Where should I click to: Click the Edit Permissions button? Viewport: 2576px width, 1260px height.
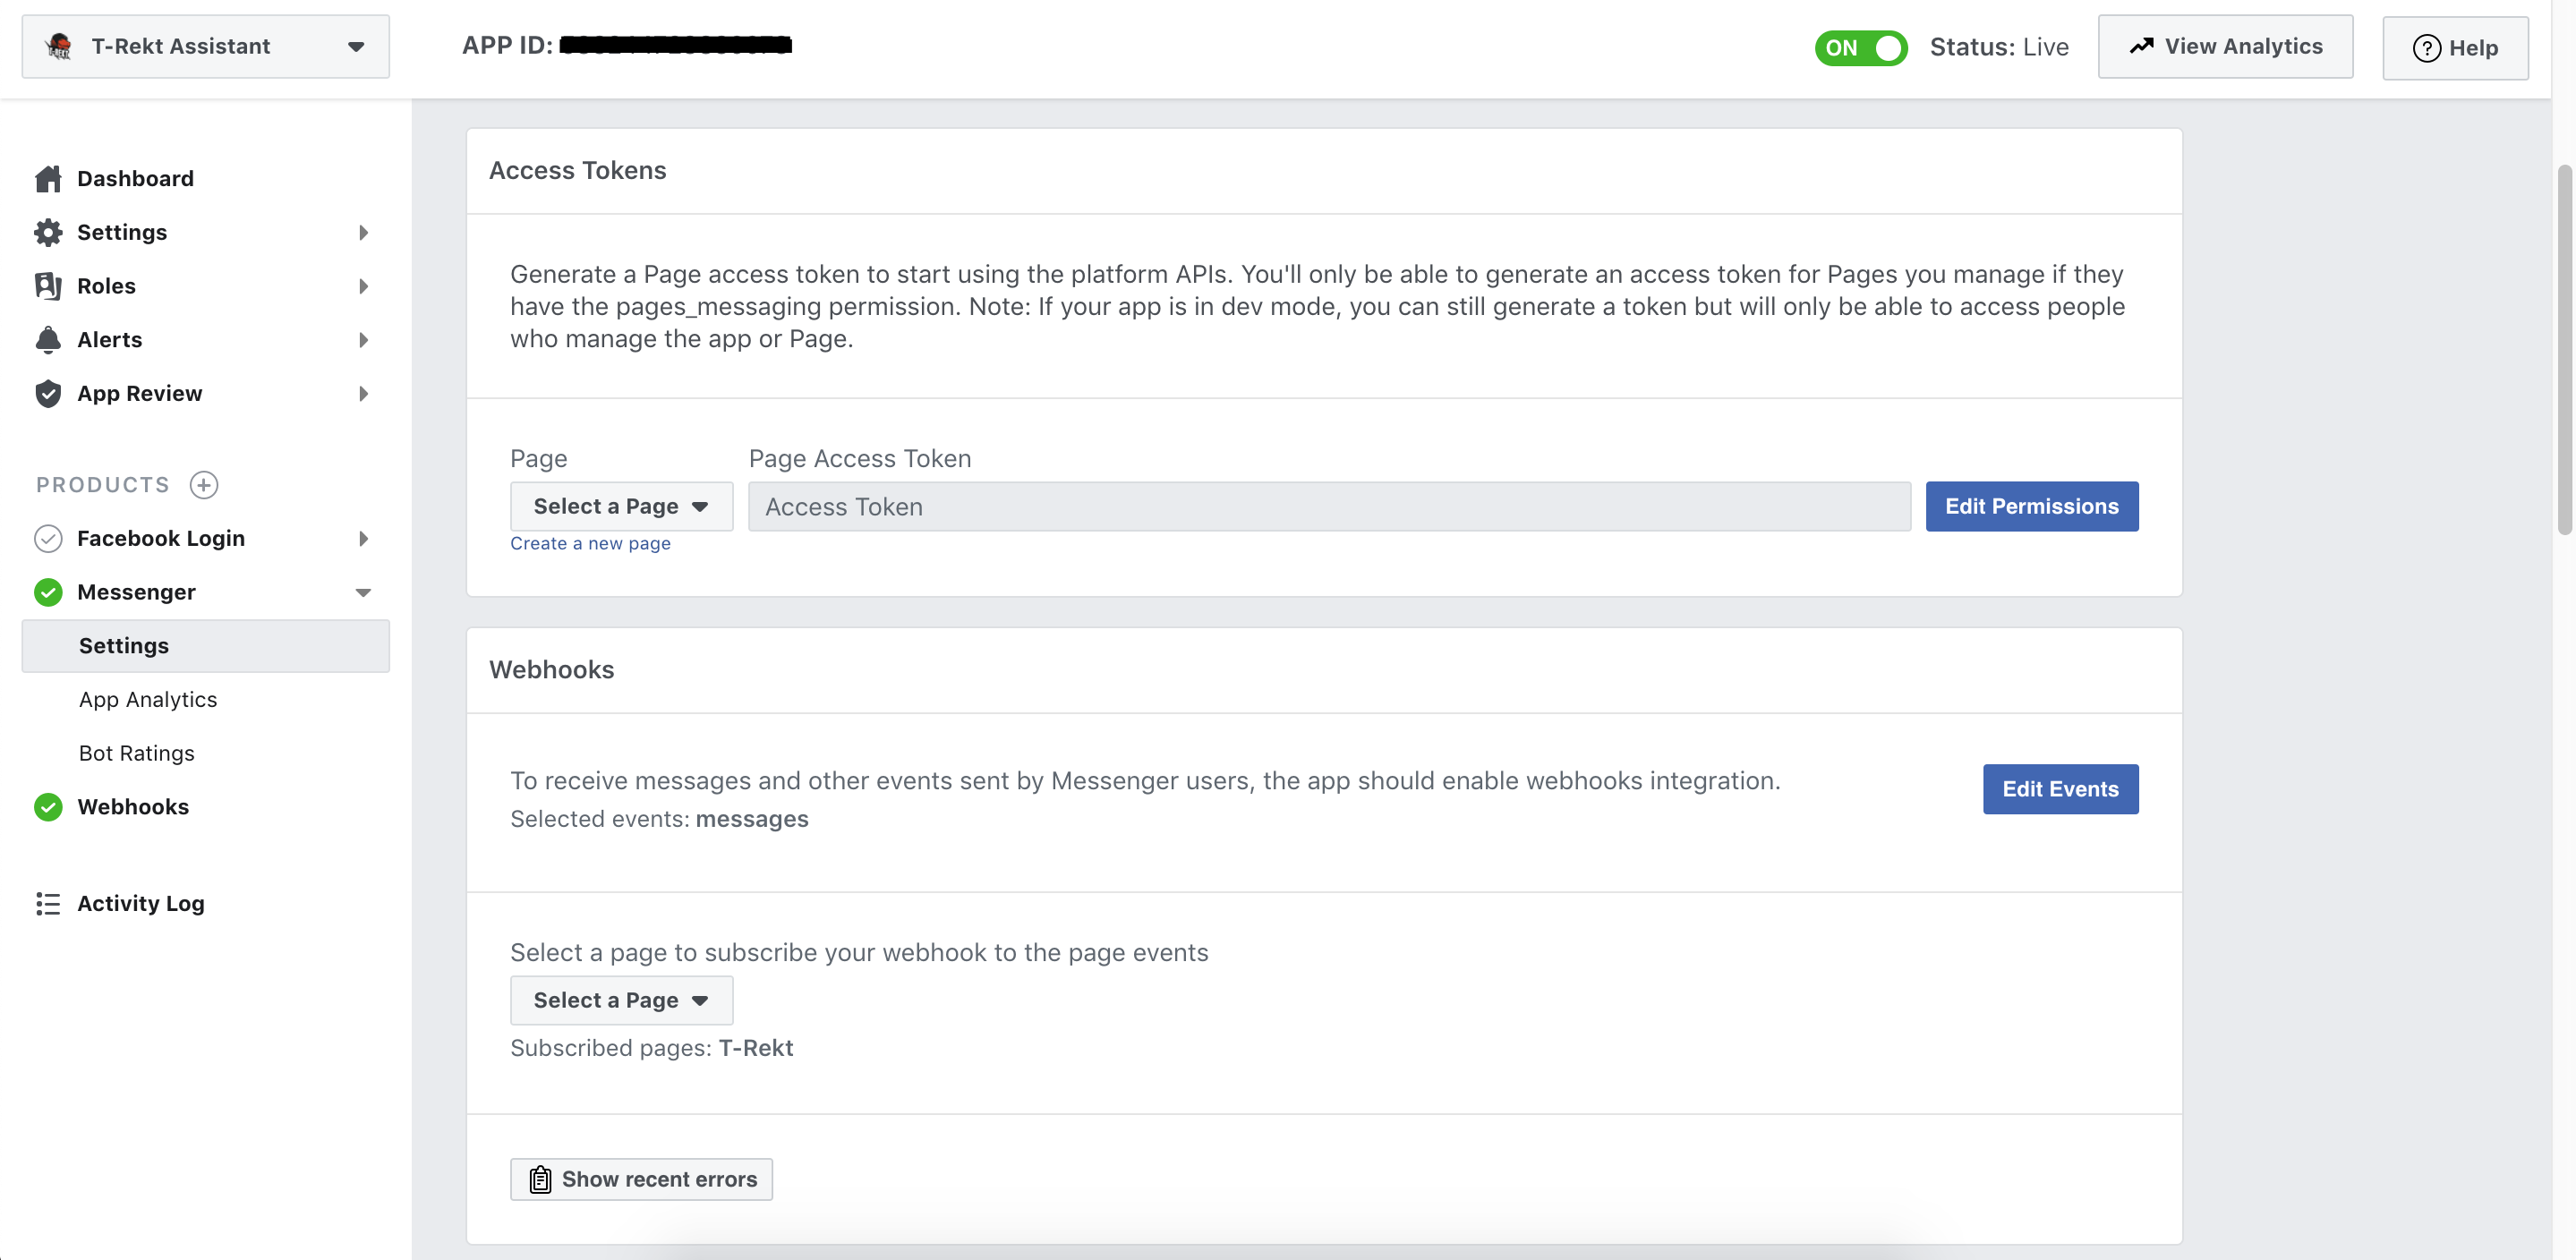click(2031, 506)
